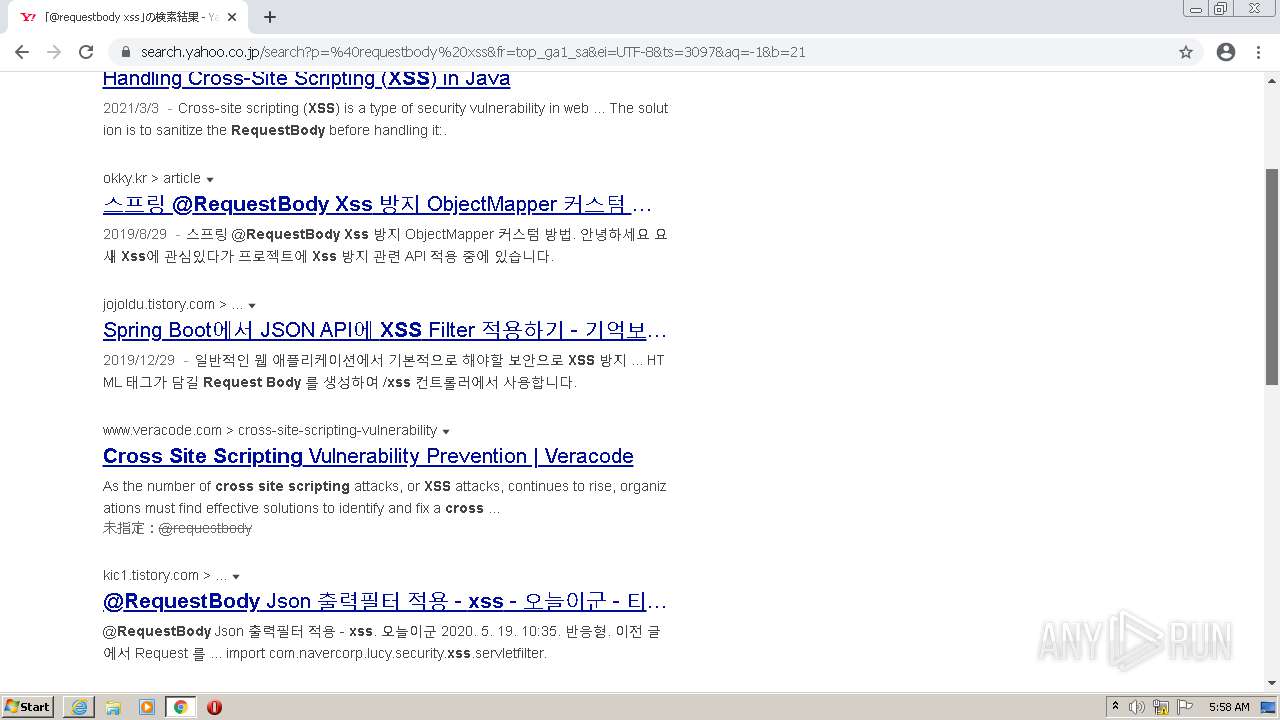Open Windows Explorer folder on taskbar
Image resolution: width=1280 pixels, height=720 pixels.
pyautogui.click(x=113, y=707)
